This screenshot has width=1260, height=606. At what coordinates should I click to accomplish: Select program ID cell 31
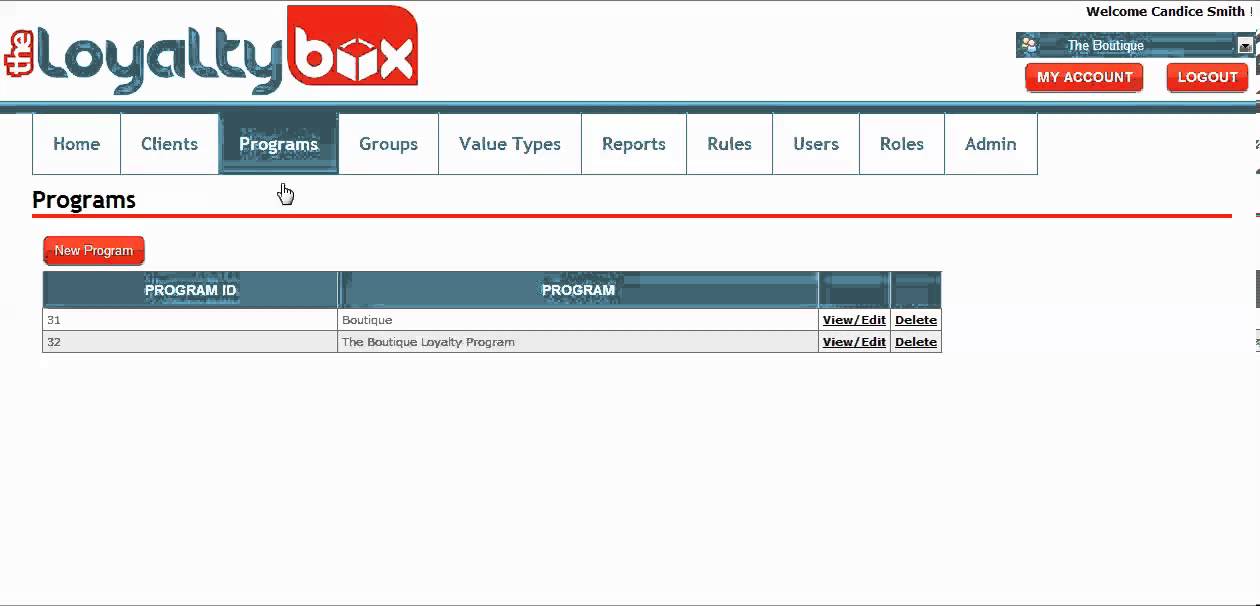(190, 320)
